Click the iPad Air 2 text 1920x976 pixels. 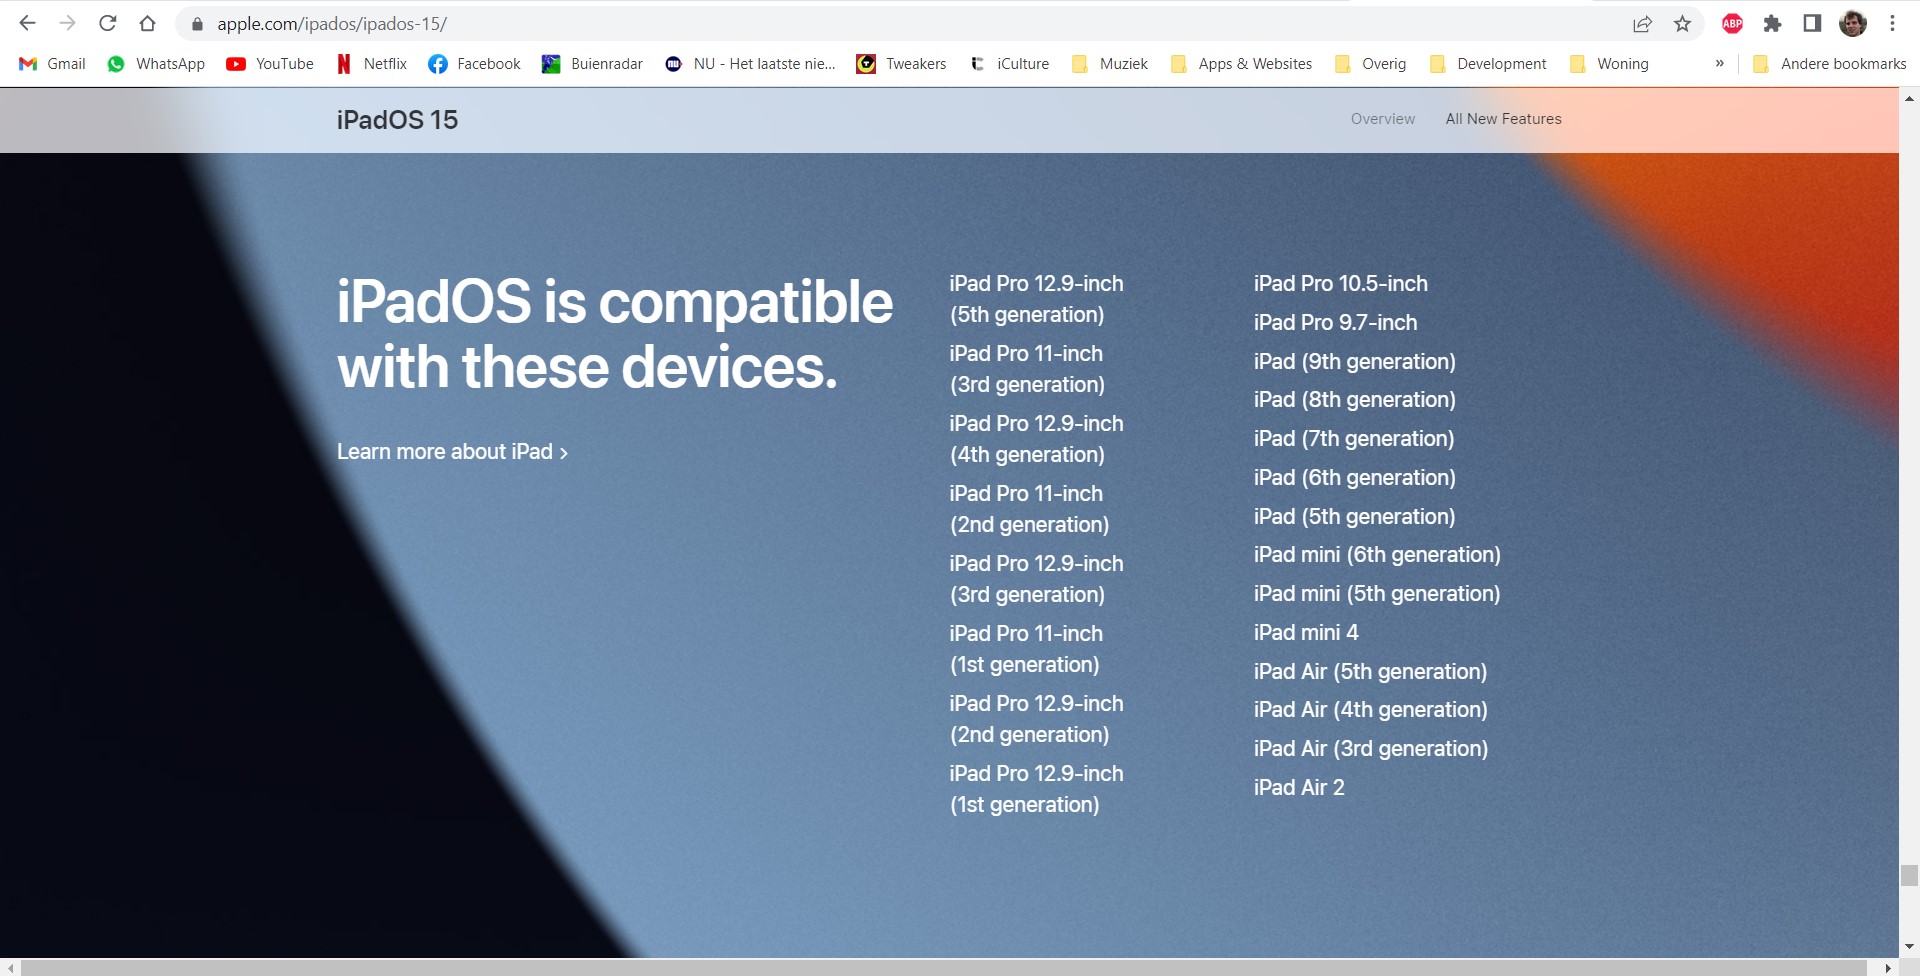tap(1299, 788)
